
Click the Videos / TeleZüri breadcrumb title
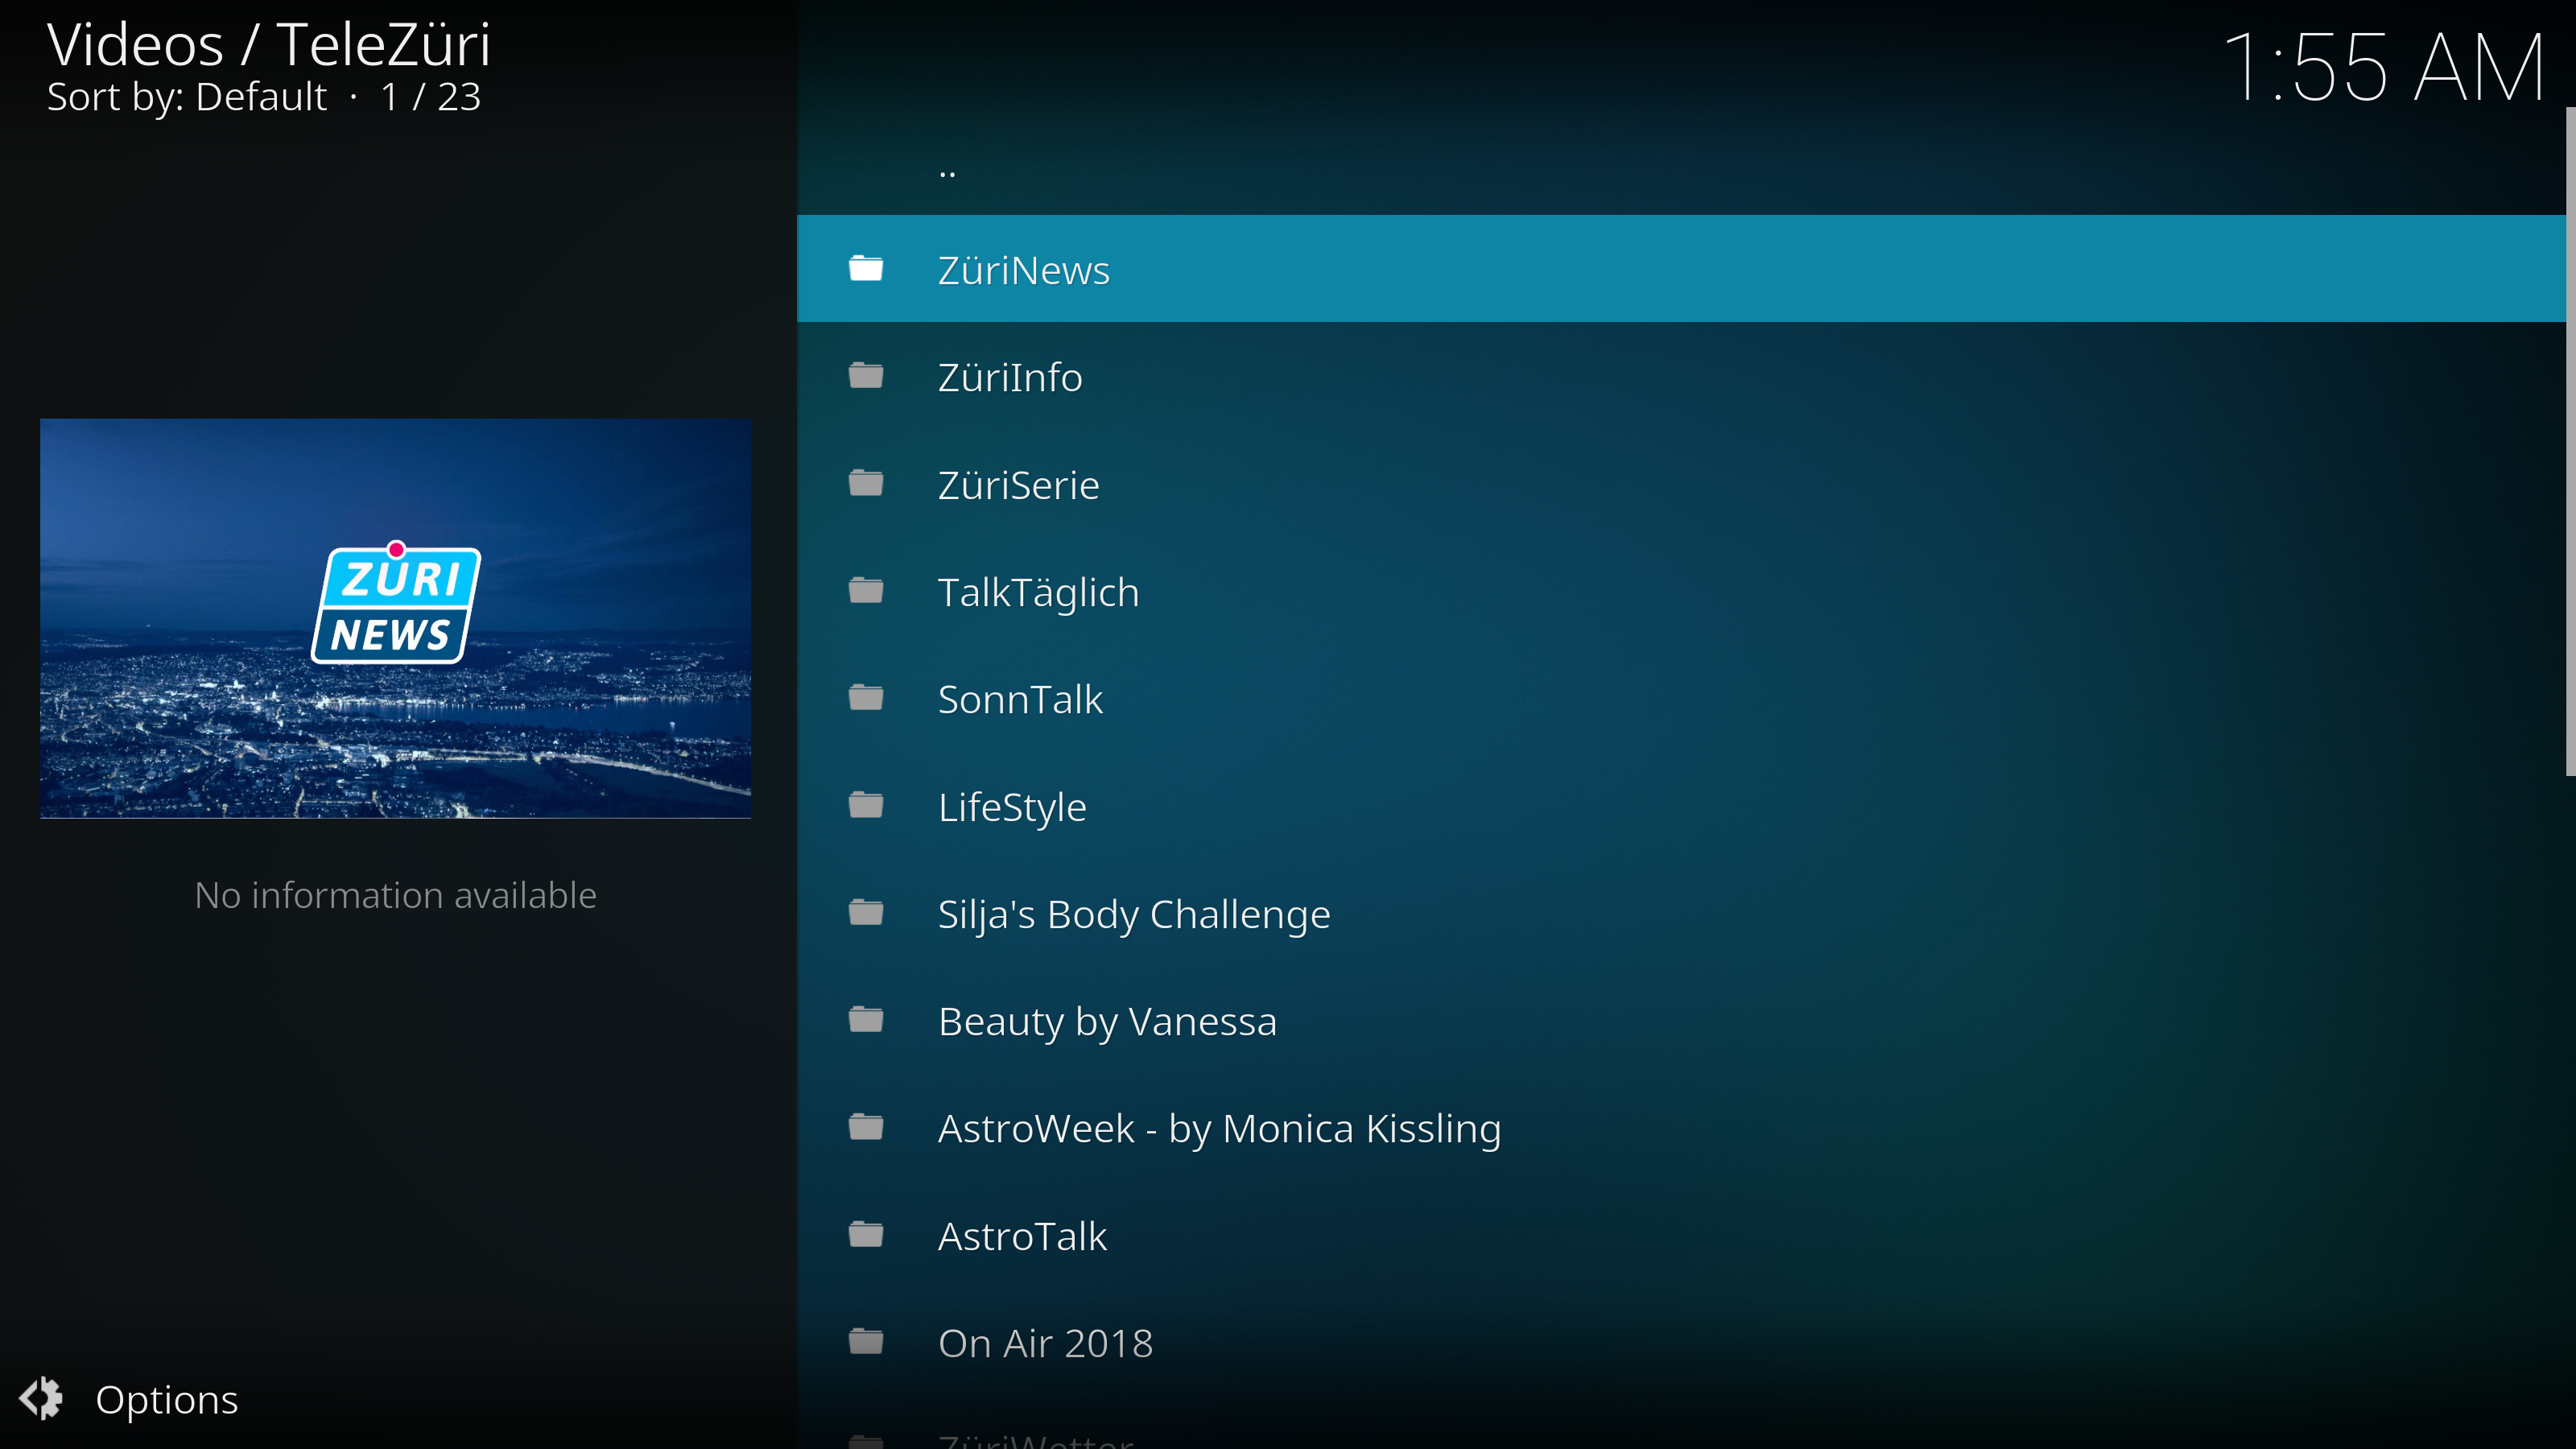coord(268,45)
